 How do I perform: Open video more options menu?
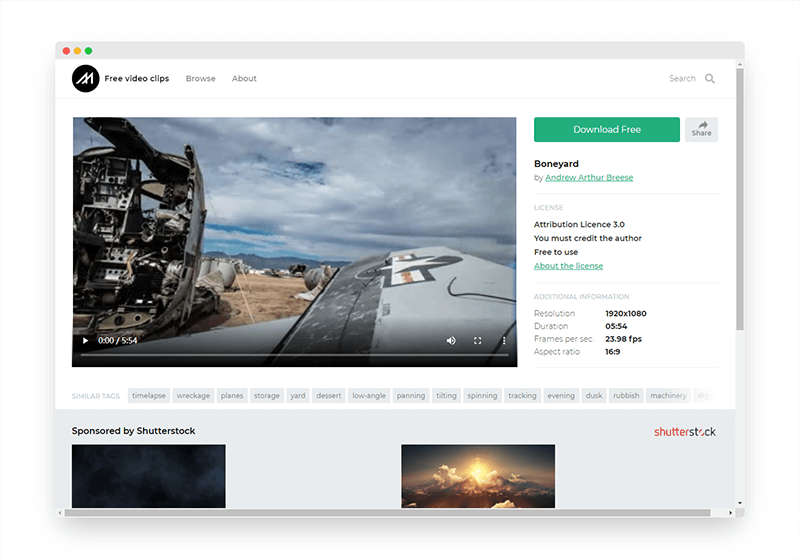click(x=504, y=341)
